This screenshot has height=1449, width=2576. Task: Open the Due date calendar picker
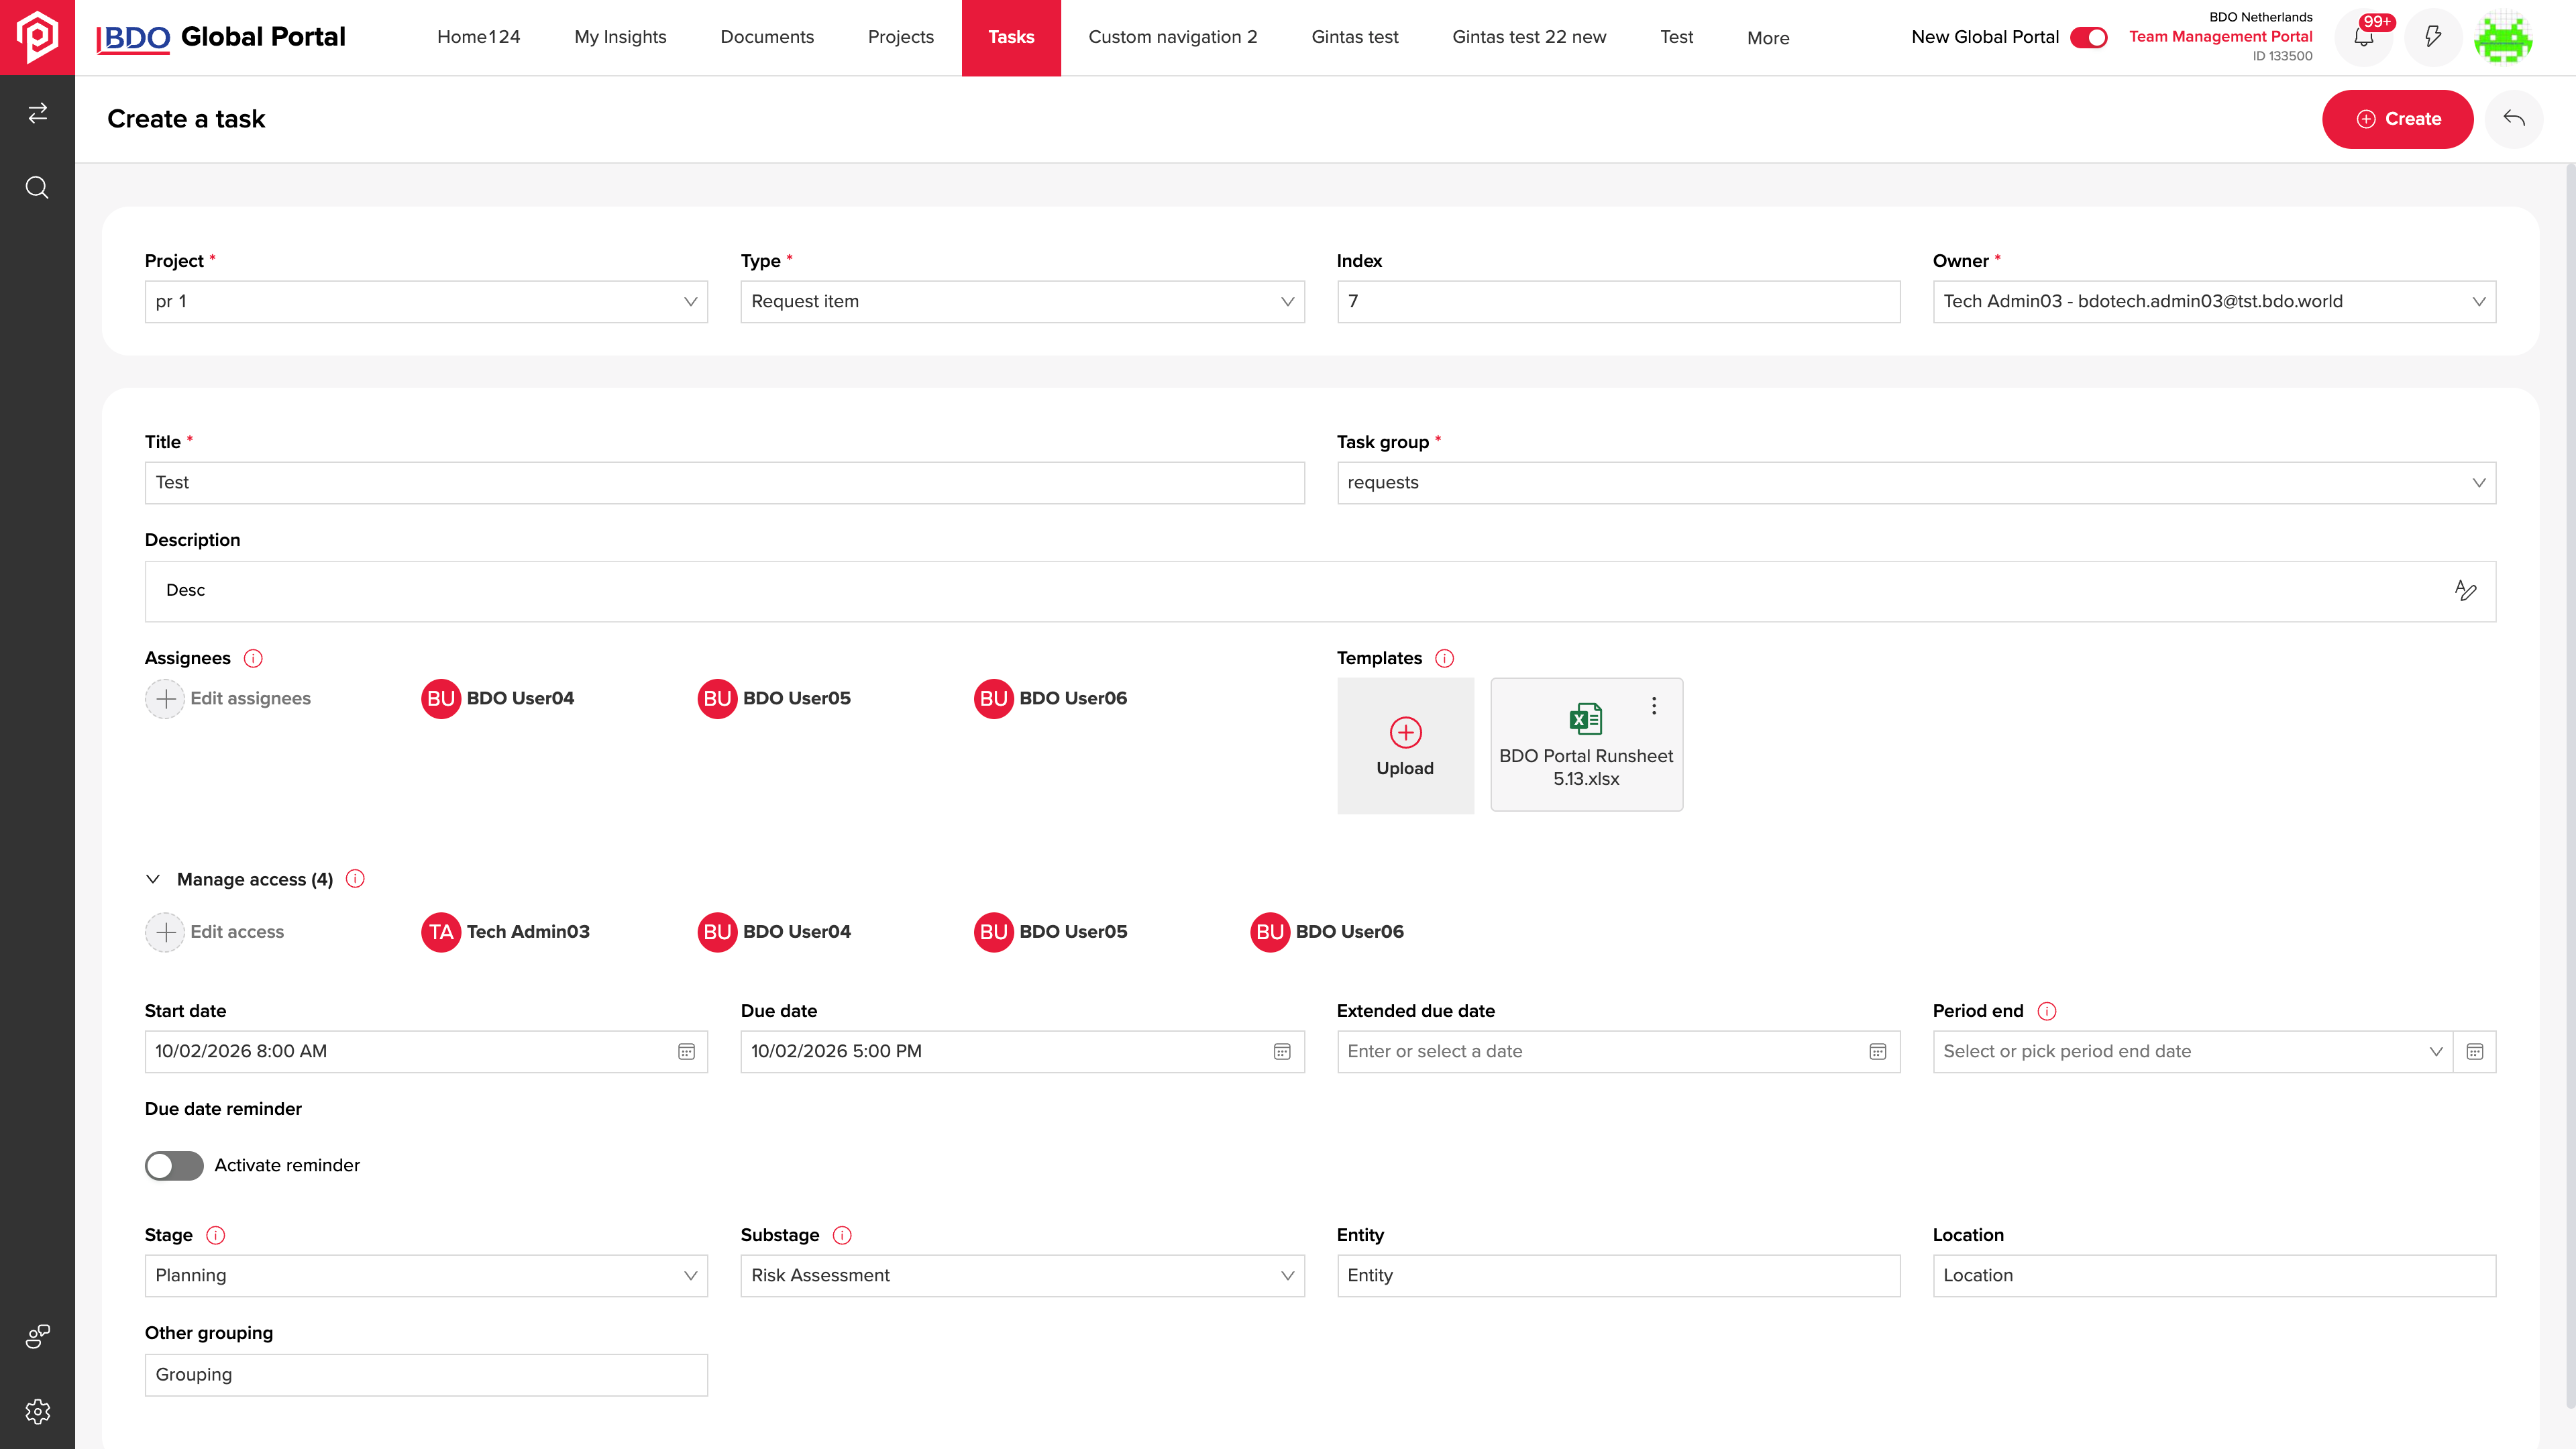click(x=1282, y=1052)
